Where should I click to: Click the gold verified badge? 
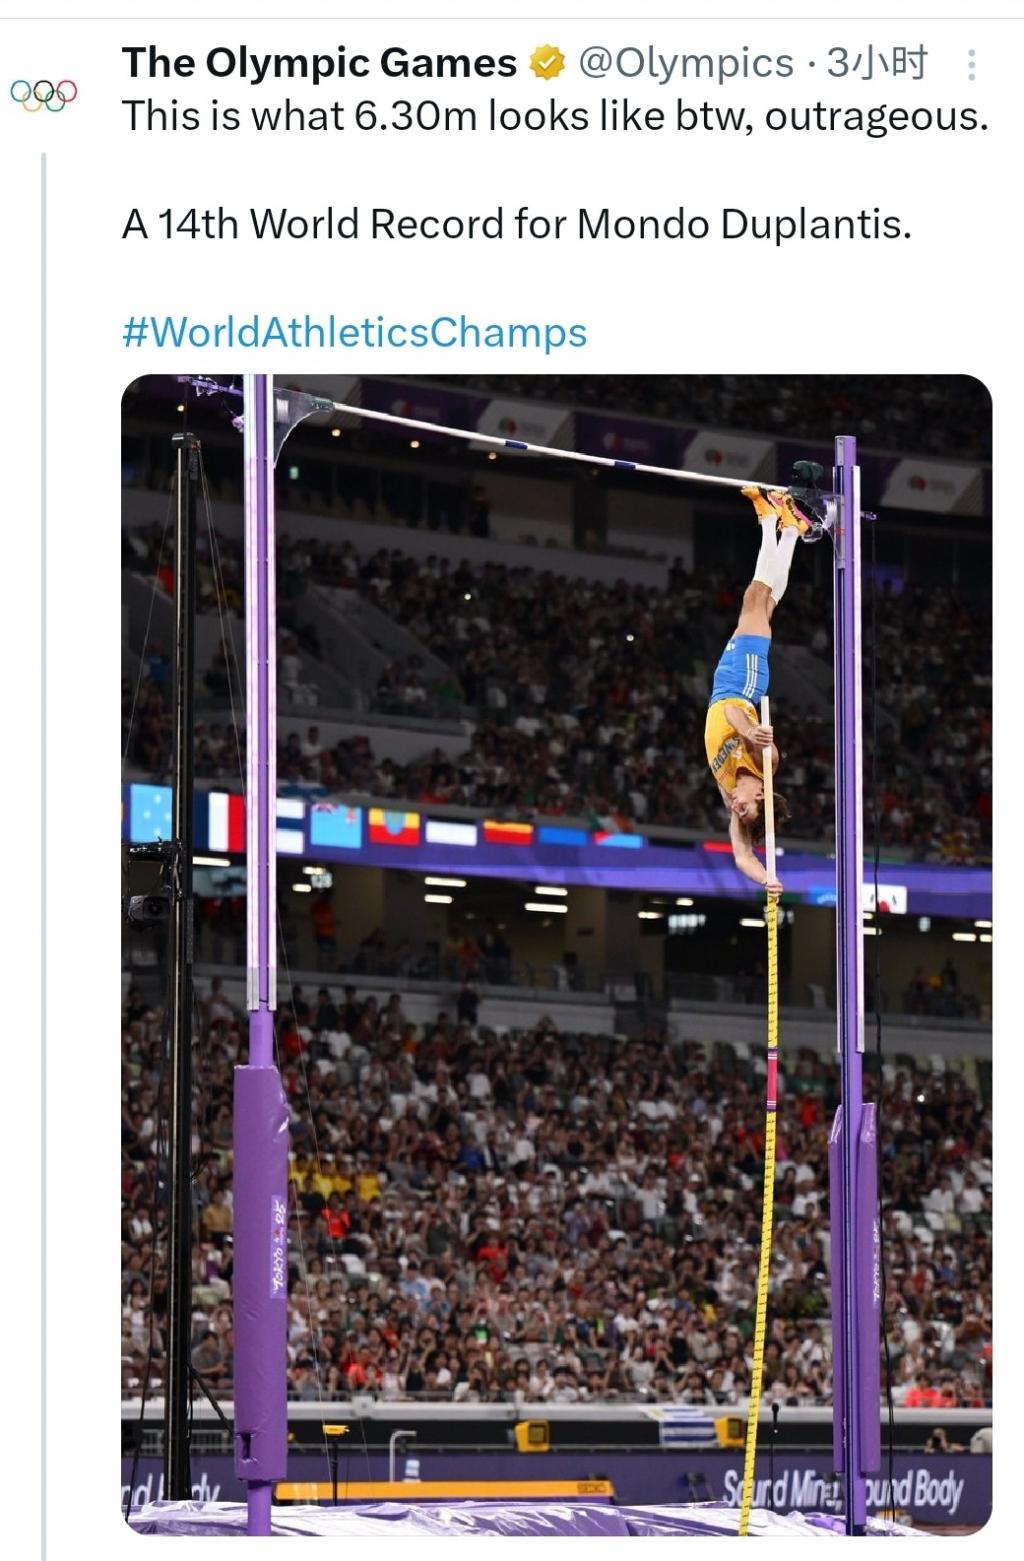click(x=546, y=64)
